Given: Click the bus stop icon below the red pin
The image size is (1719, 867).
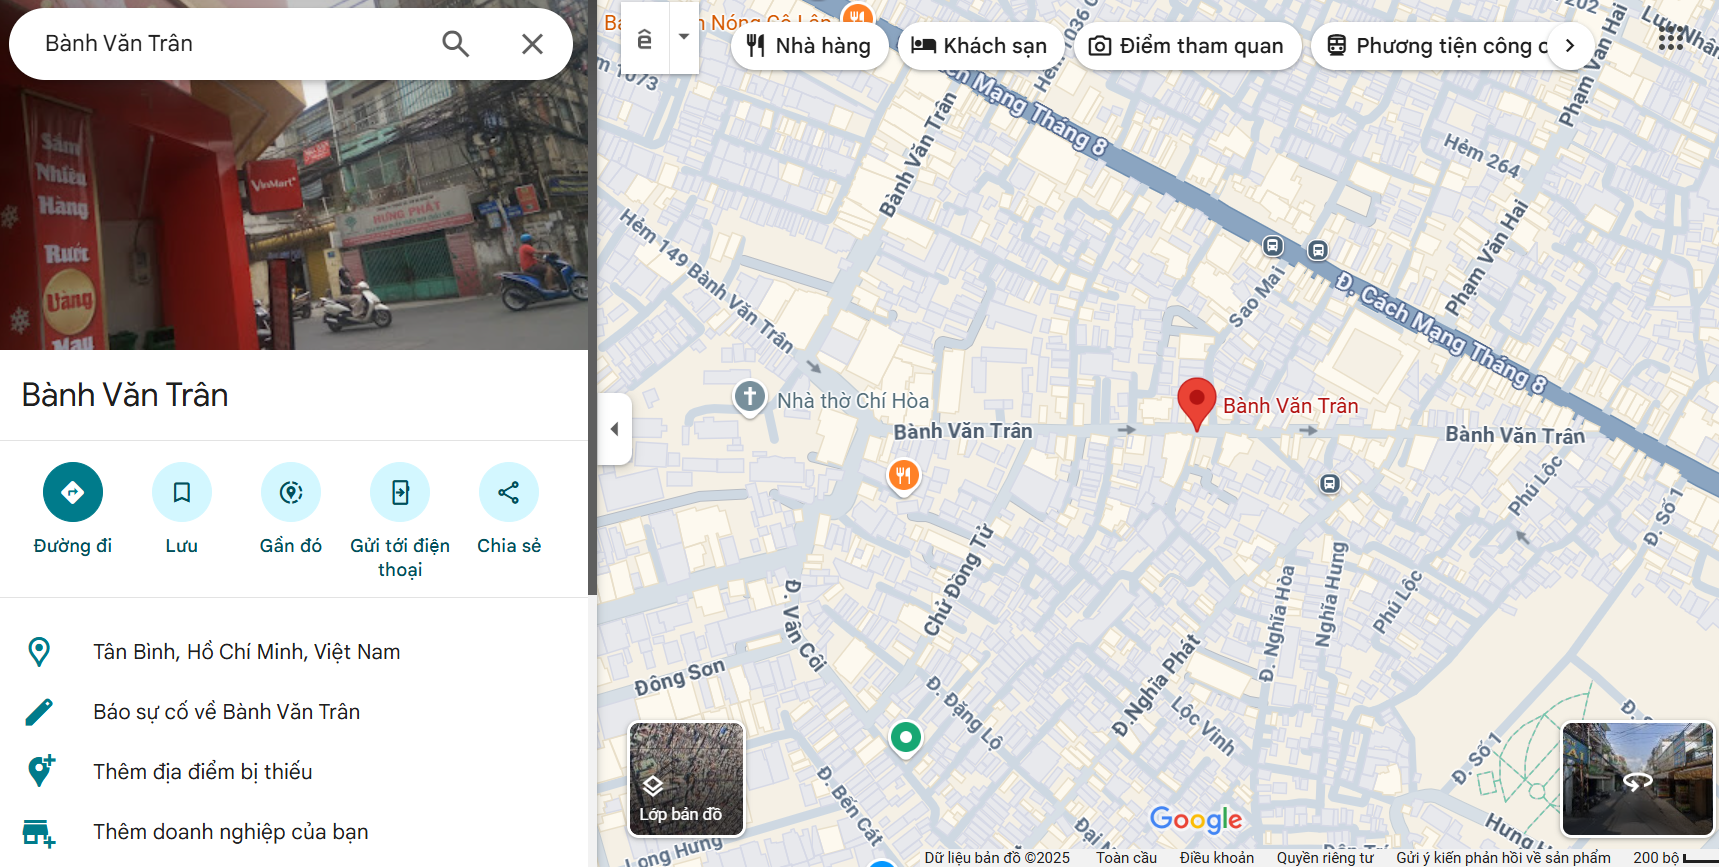Looking at the screenshot, I should [x=1329, y=484].
